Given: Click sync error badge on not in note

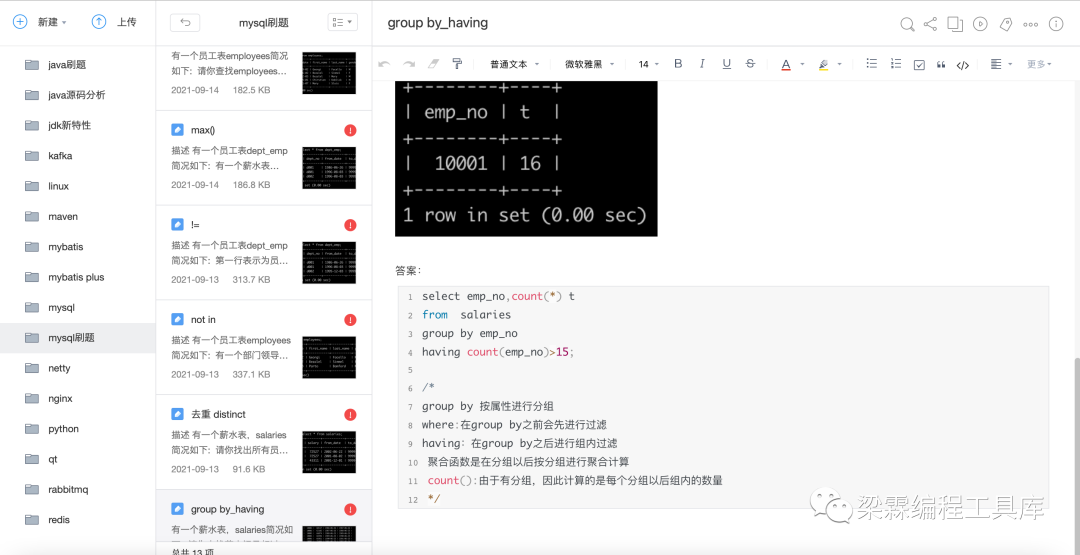Looking at the screenshot, I should (x=350, y=320).
